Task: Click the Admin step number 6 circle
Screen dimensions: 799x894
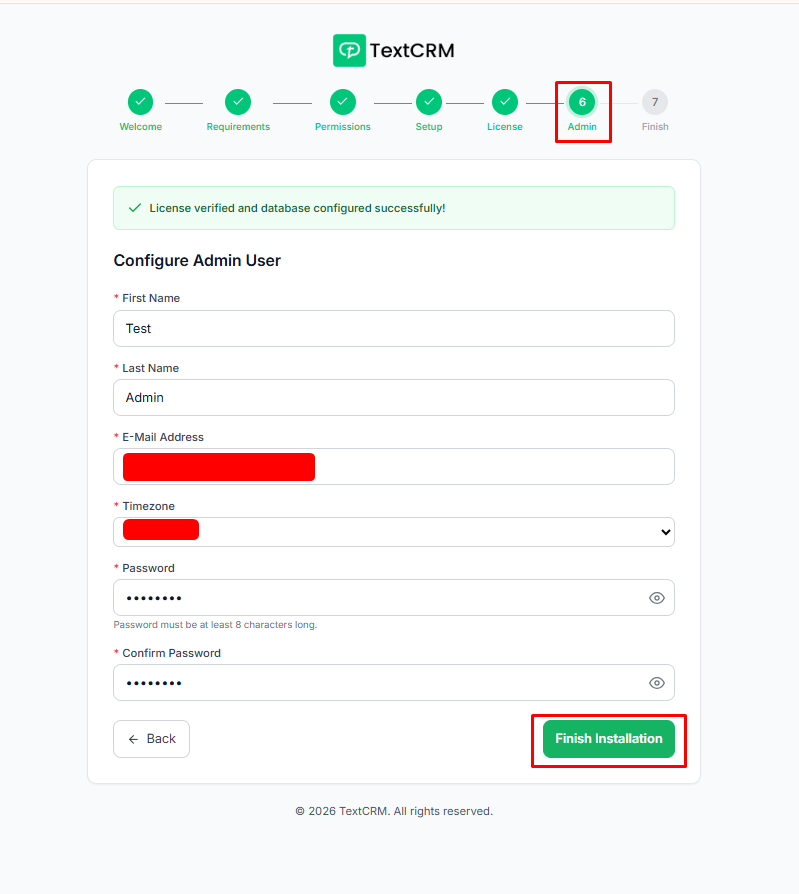Action: (x=582, y=102)
